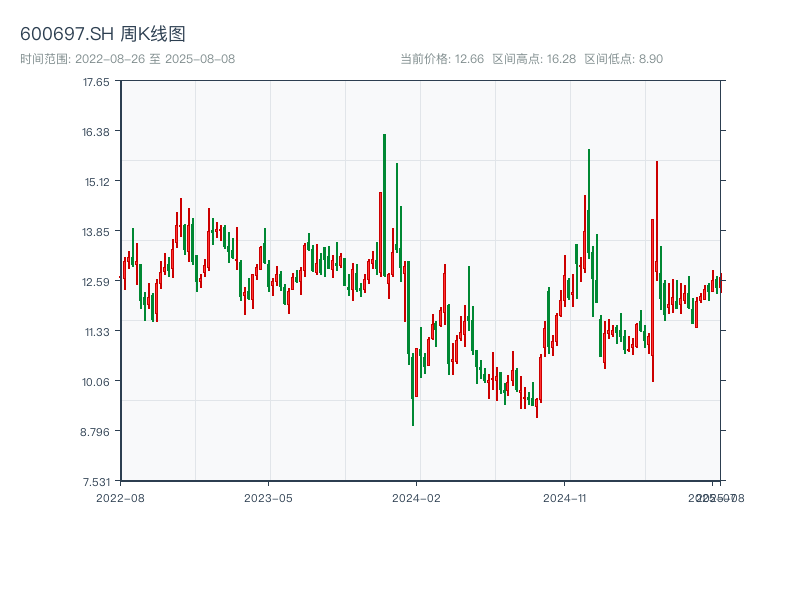This screenshot has height=600, width=800.
Task: Select the x-axis label 2024-02
Action: tap(416, 498)
